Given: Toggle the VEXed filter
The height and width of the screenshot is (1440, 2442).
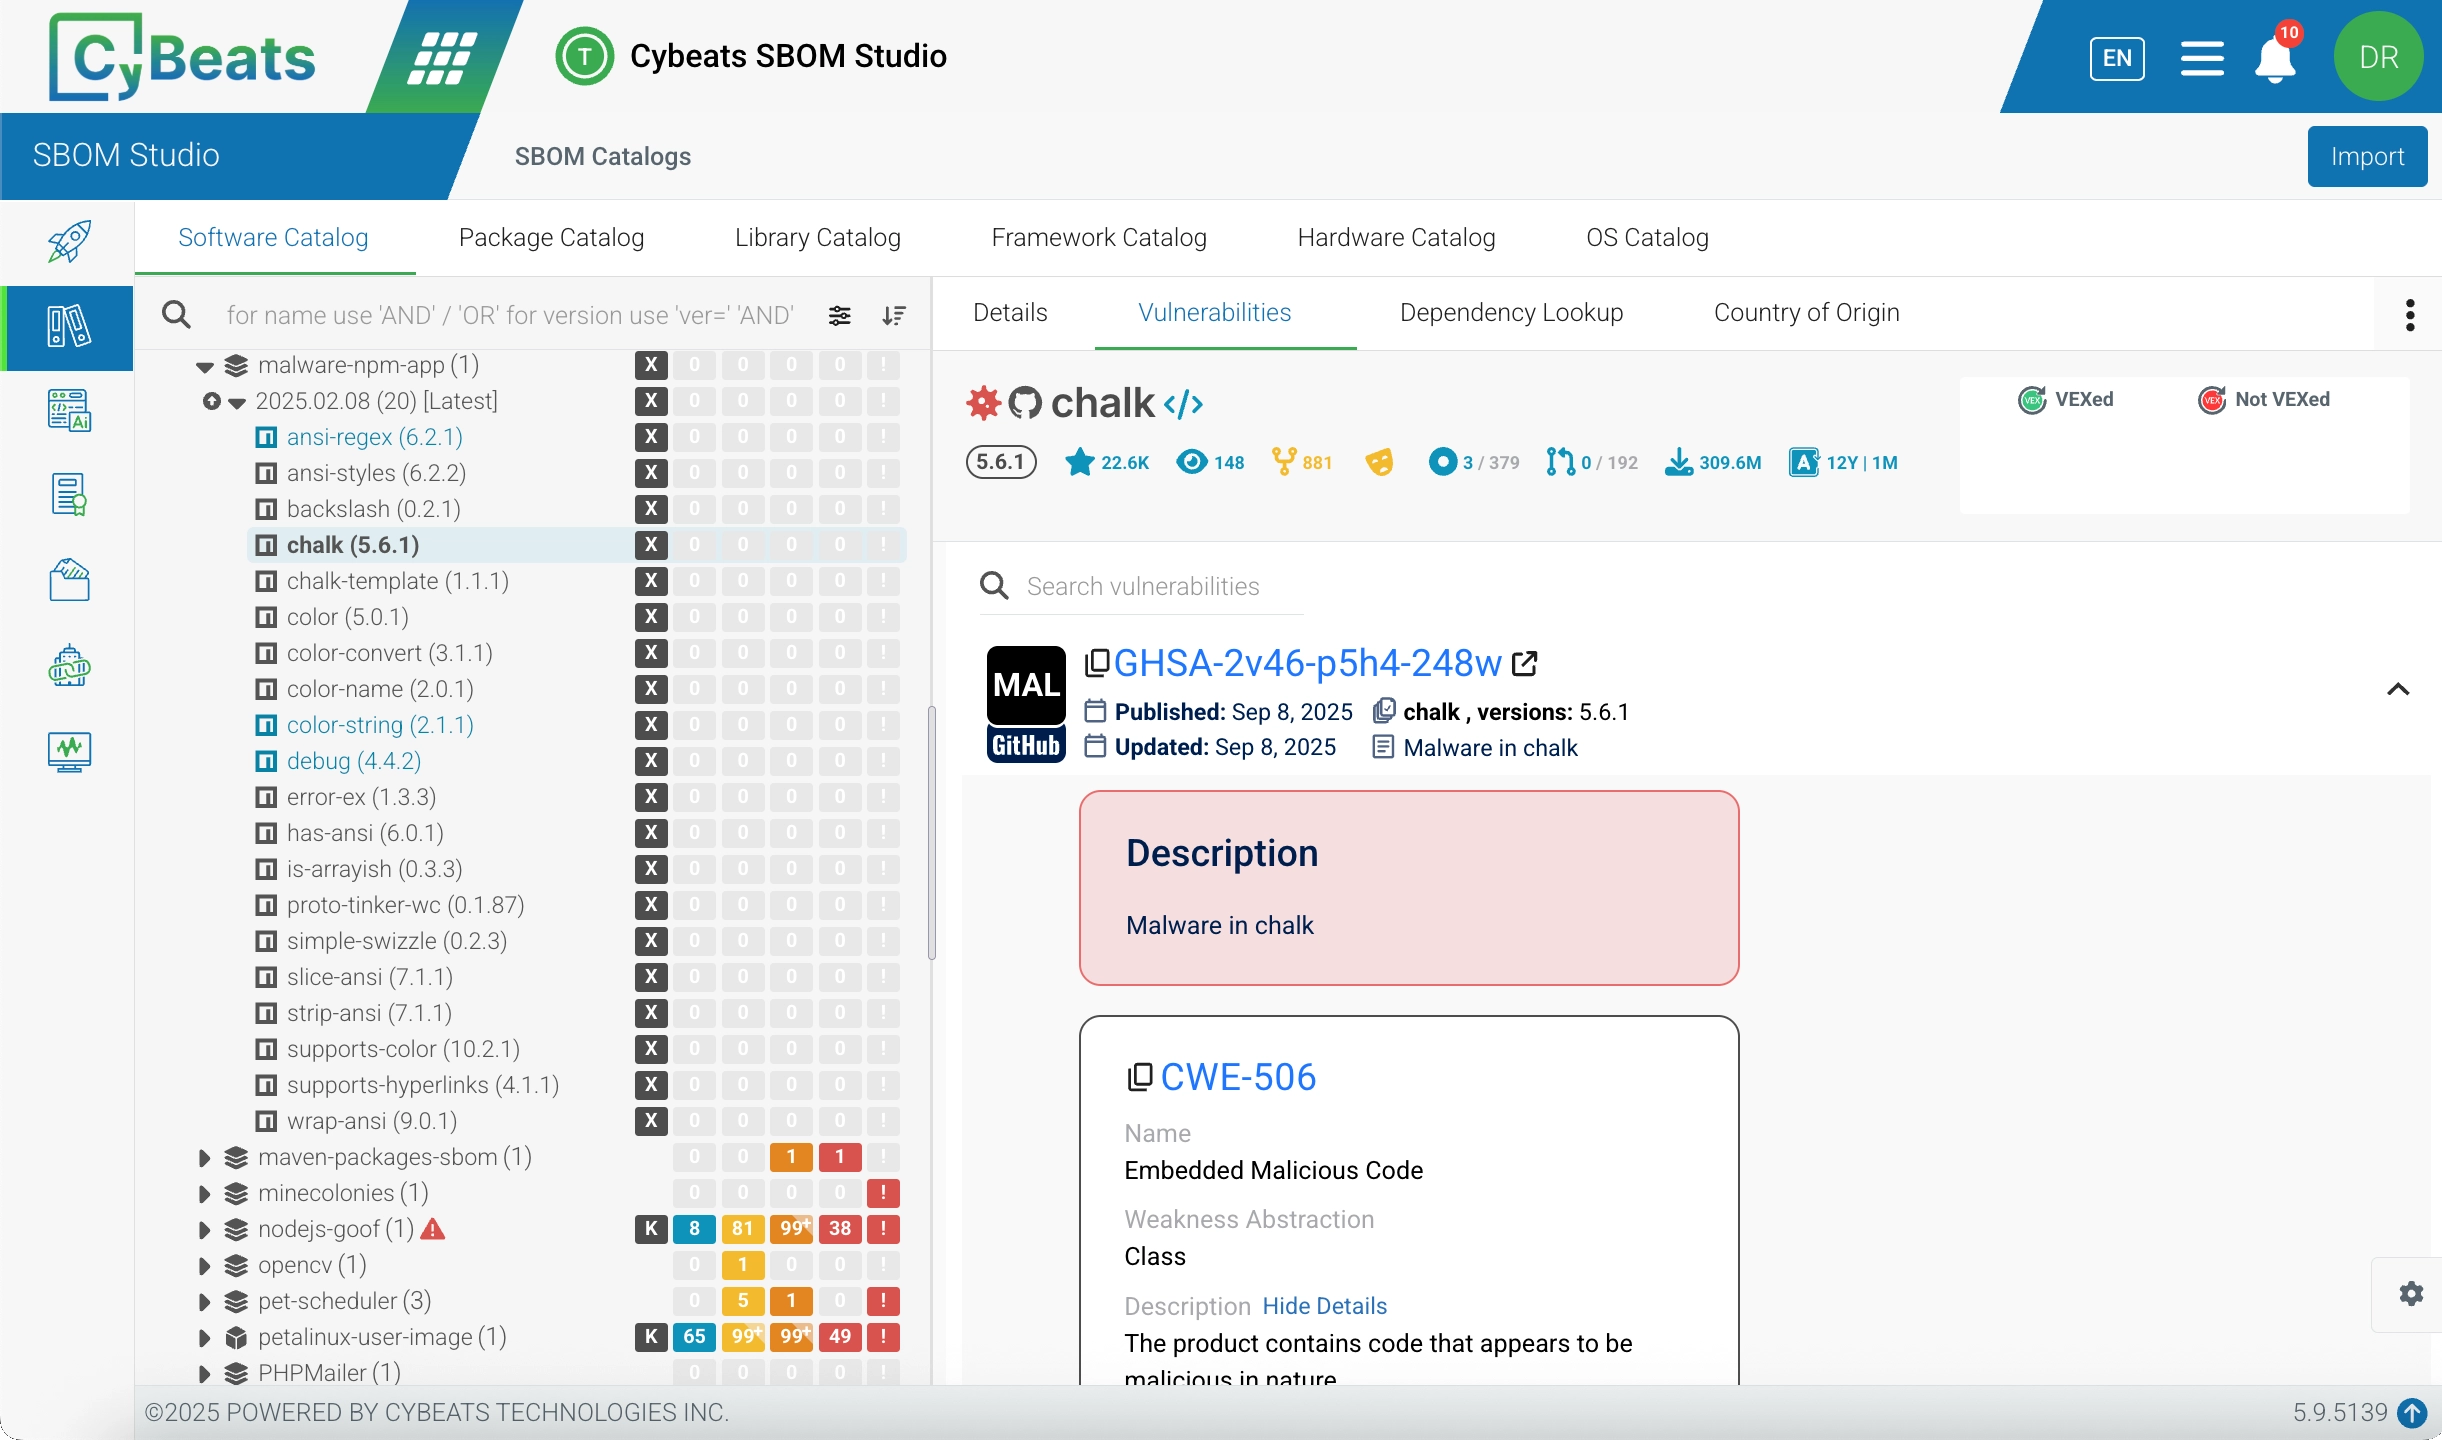Looking at the screenshot, I should point(2065,400).
